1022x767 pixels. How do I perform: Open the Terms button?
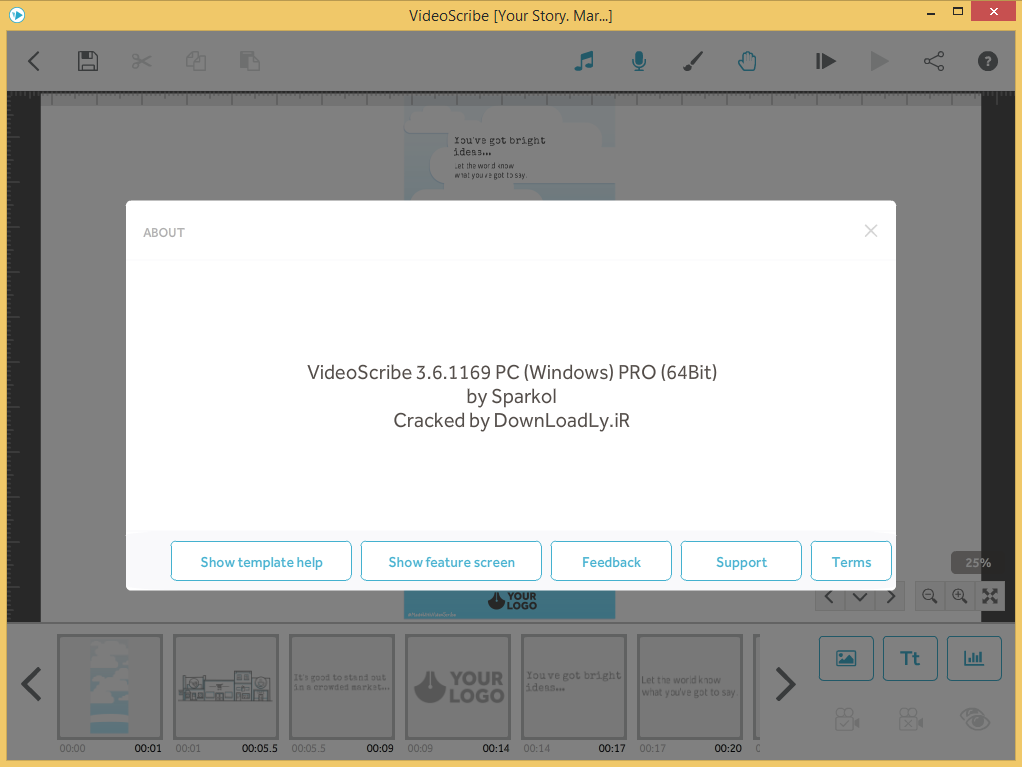coord(851,561)
